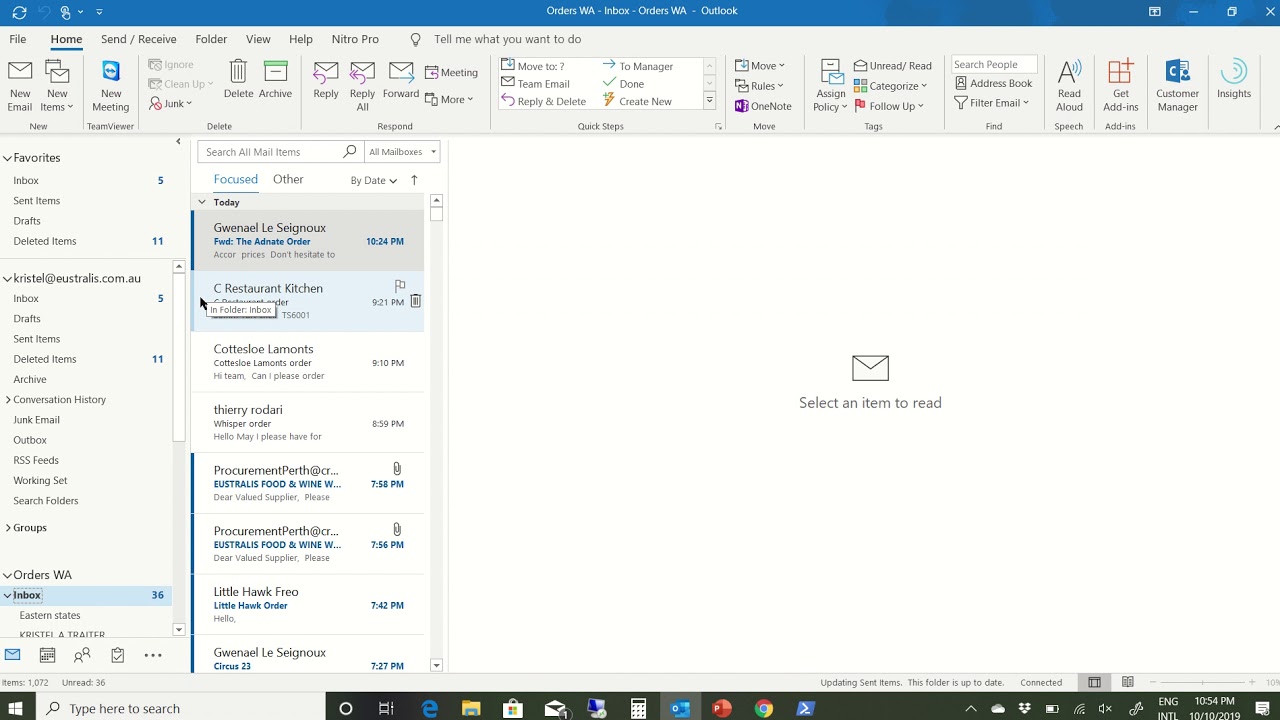Click Create New quick step
This screenshot has width=1280, height=720.
[637, 101]
